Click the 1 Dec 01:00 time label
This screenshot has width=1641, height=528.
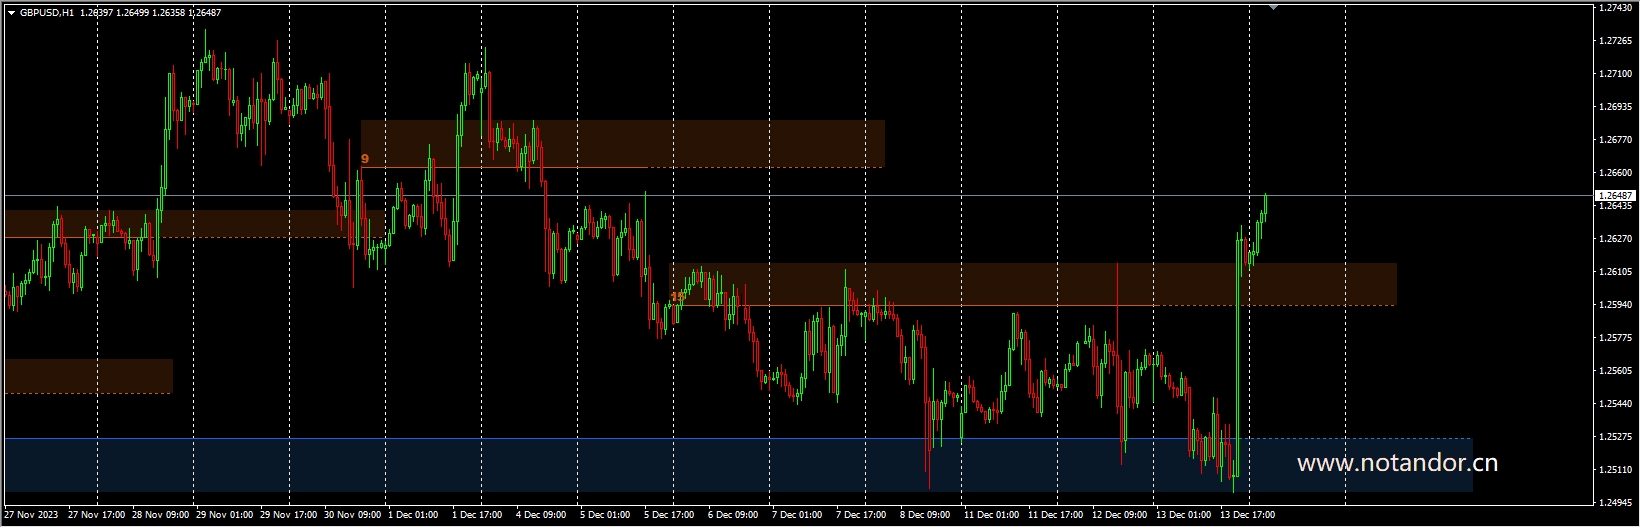[x=414, y=516]
